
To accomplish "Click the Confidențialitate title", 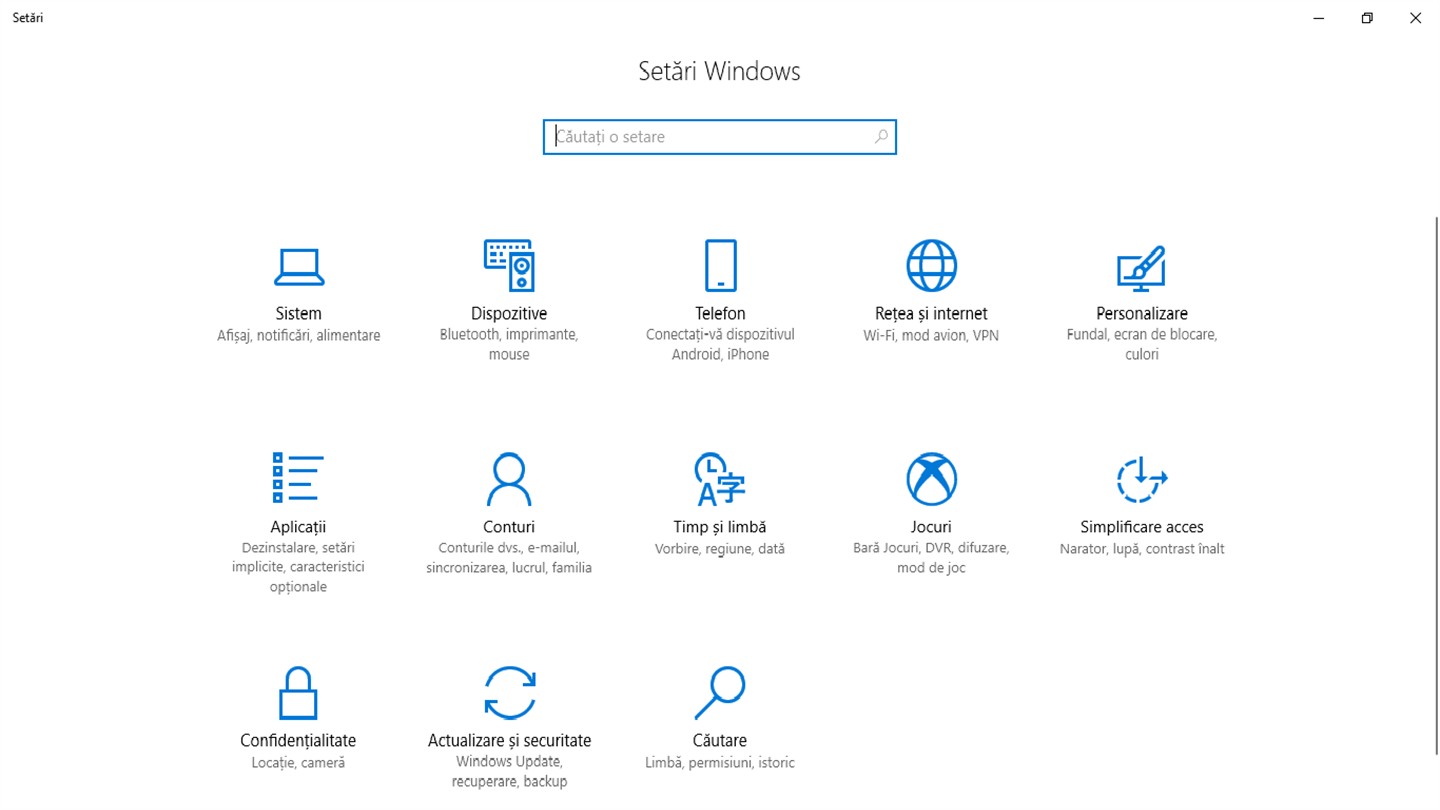I will (298, 741).
